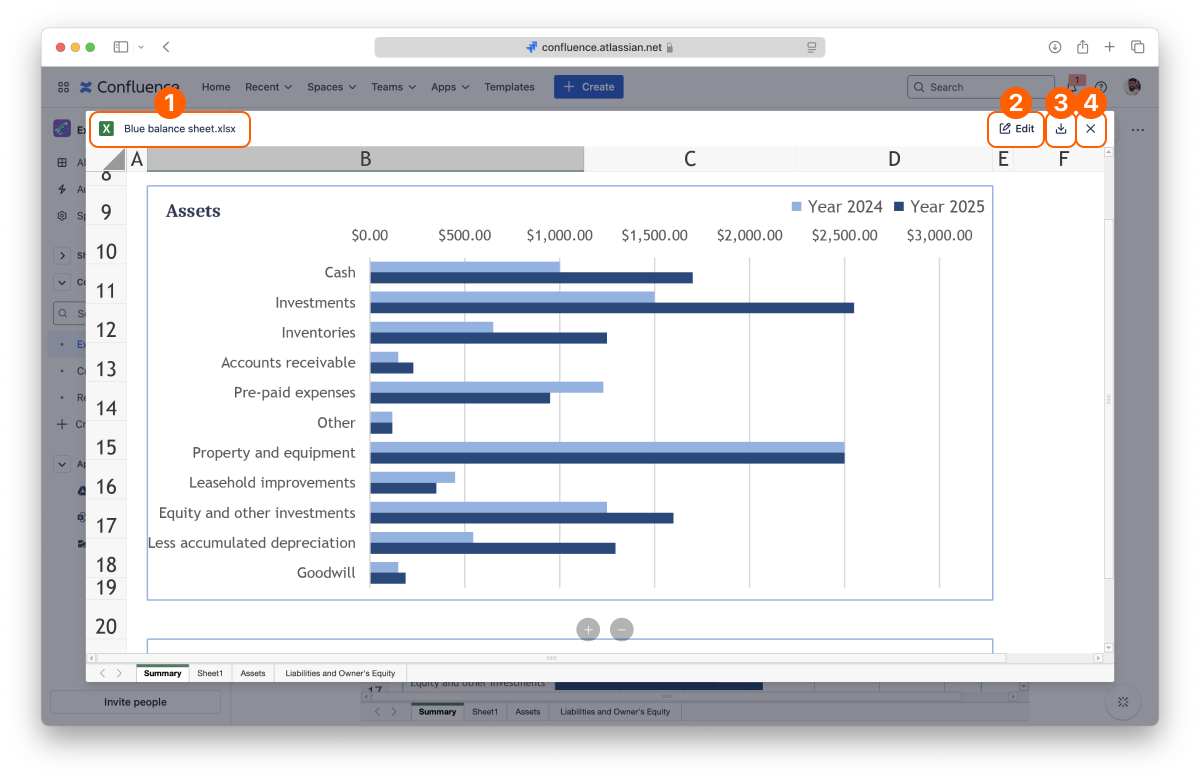The width and height of the screenshot is (1200, 780).
Task: Expand the Recent dropdown menu
Action: pos(268,87)
